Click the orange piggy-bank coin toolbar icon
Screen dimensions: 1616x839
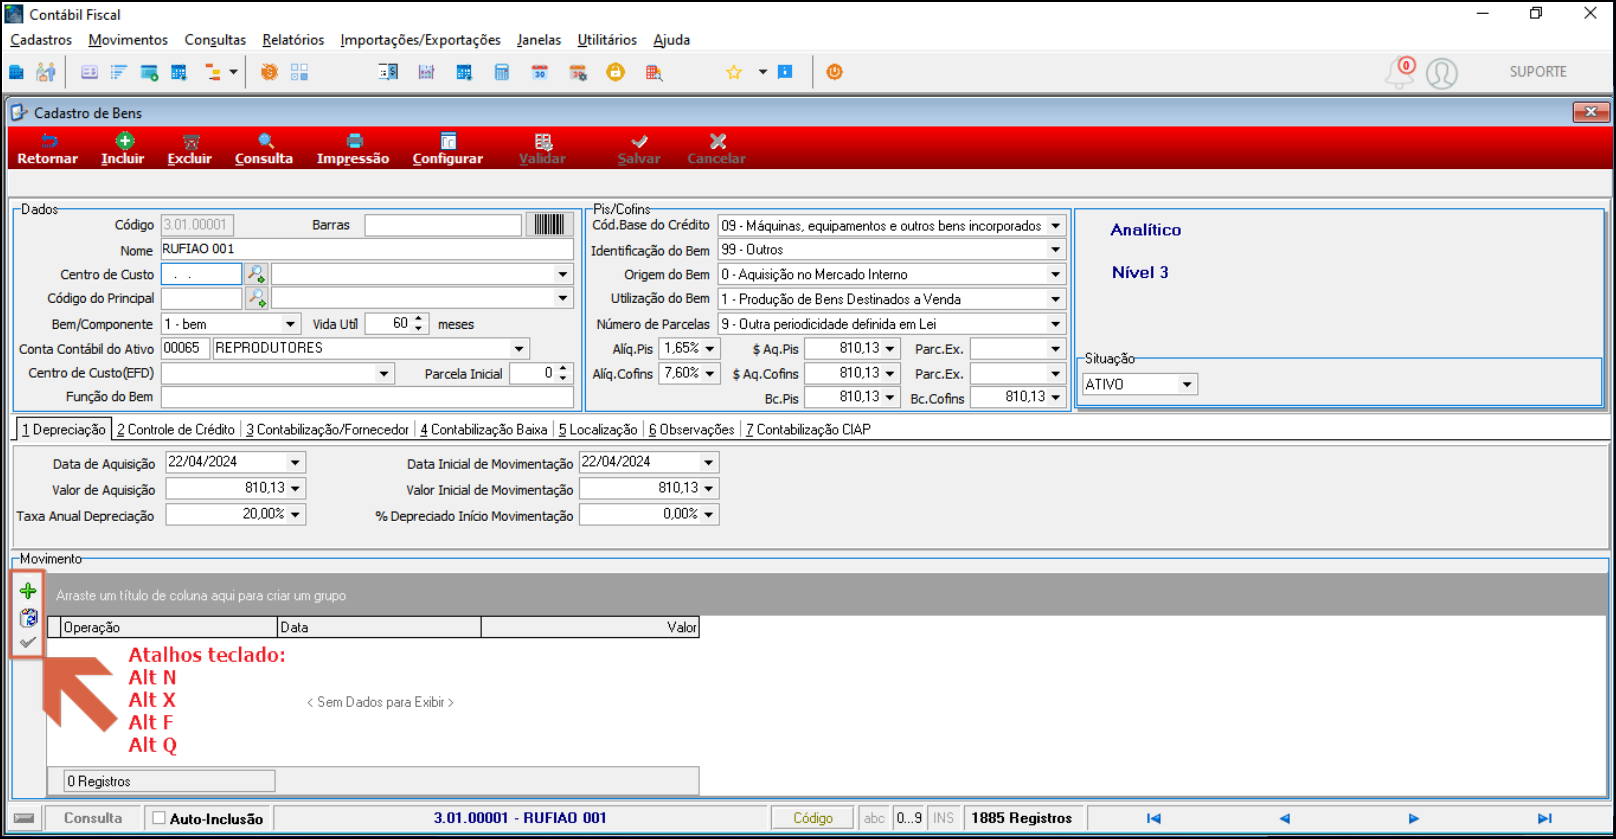269,72
